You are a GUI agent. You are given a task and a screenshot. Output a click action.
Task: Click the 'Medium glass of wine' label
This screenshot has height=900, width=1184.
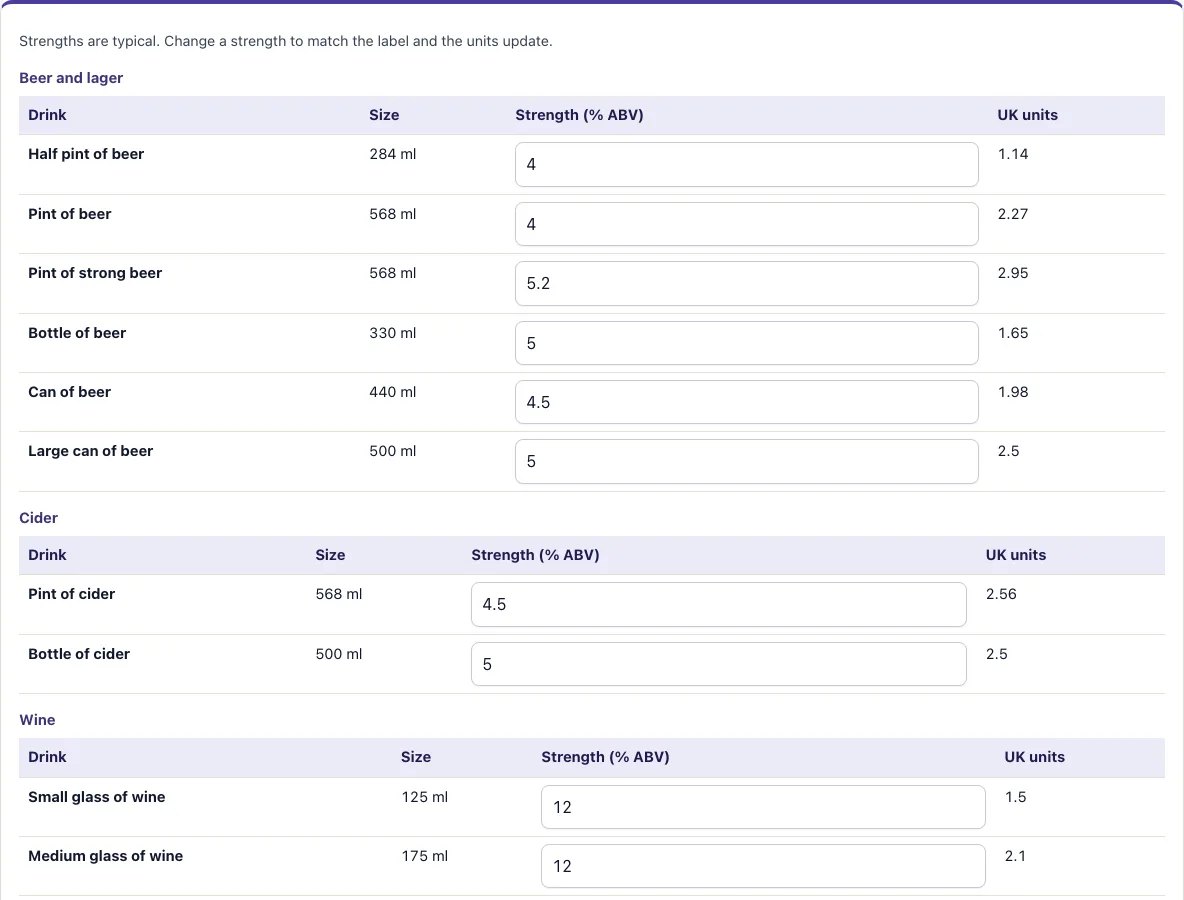point(106,855)
